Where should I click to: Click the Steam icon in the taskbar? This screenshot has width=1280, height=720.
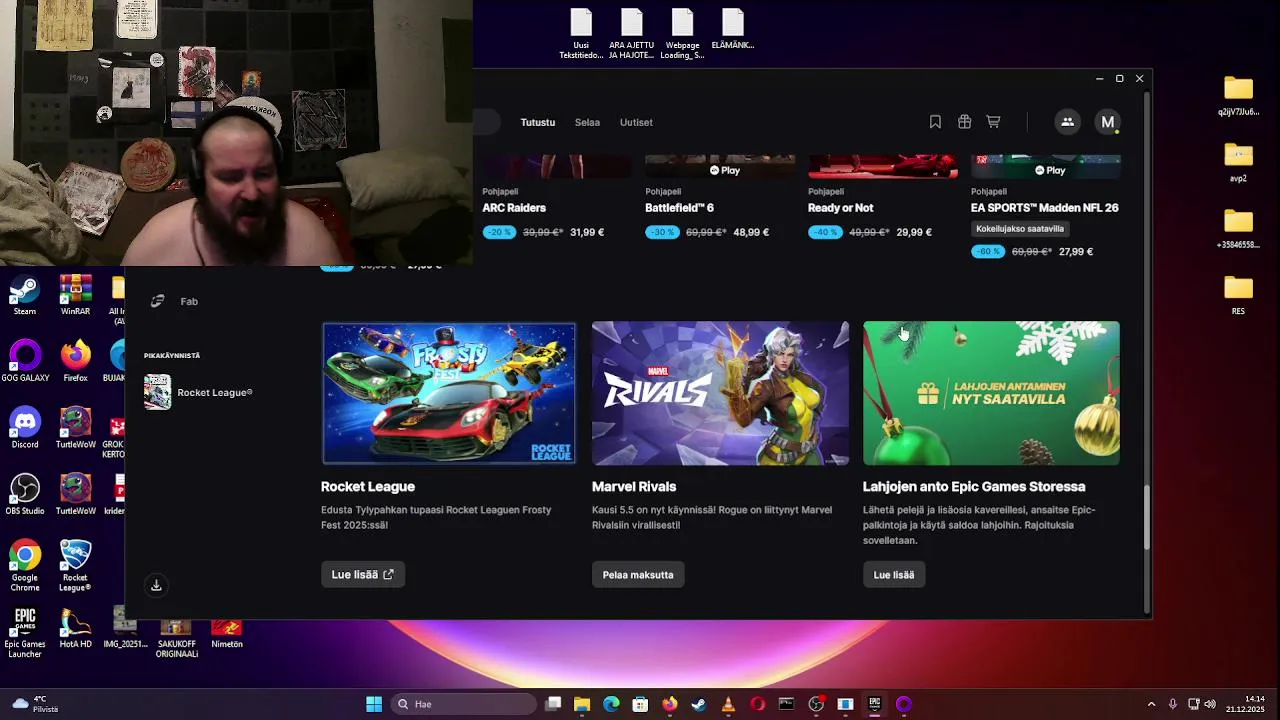pyautogui.click(x=699, y=704)
